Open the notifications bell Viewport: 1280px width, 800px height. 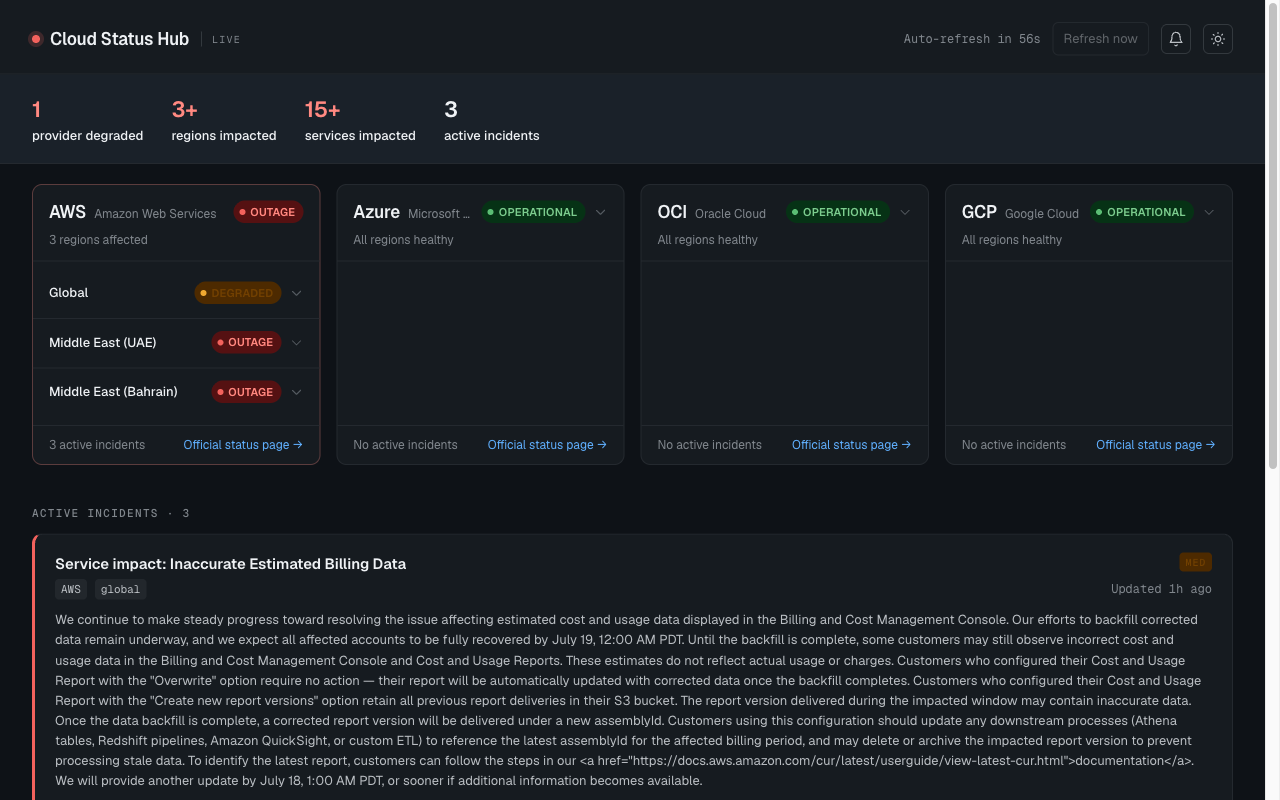point(1176,39)
